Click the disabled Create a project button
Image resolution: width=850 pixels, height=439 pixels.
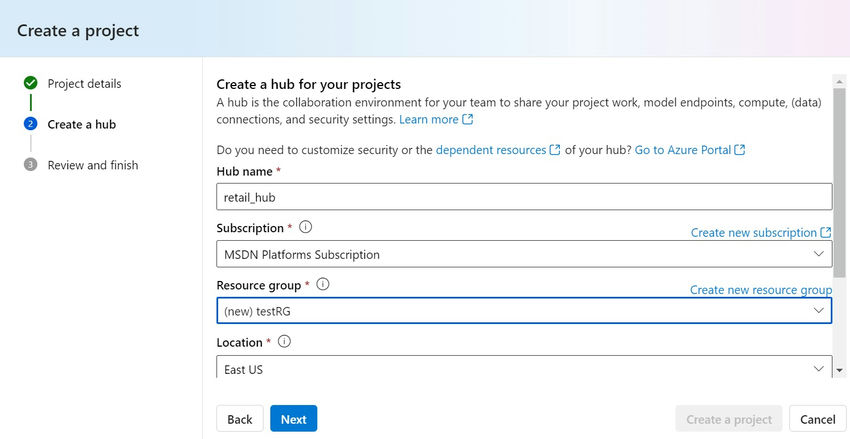729,419
